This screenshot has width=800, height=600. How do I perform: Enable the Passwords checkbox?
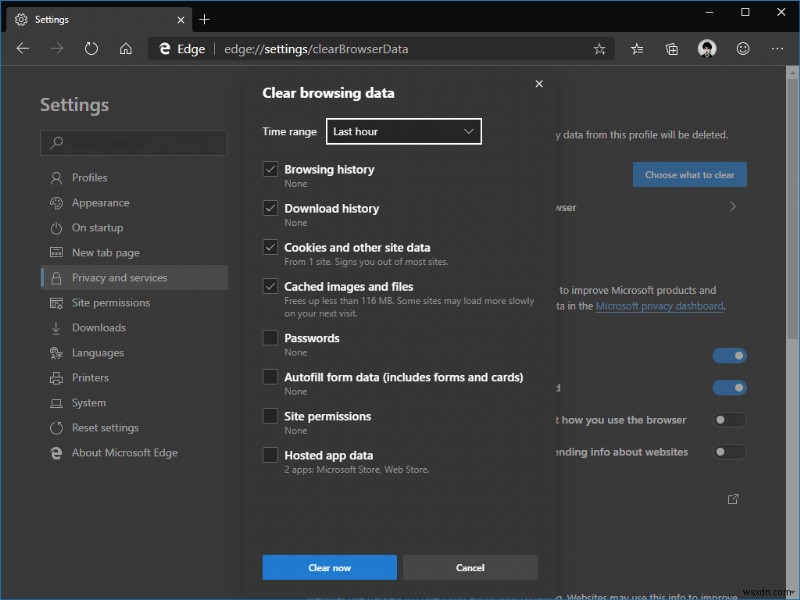[x=270, y=338]
